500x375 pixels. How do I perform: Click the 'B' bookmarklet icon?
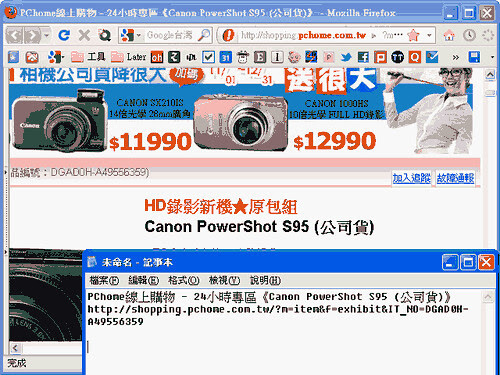point(260,57)
